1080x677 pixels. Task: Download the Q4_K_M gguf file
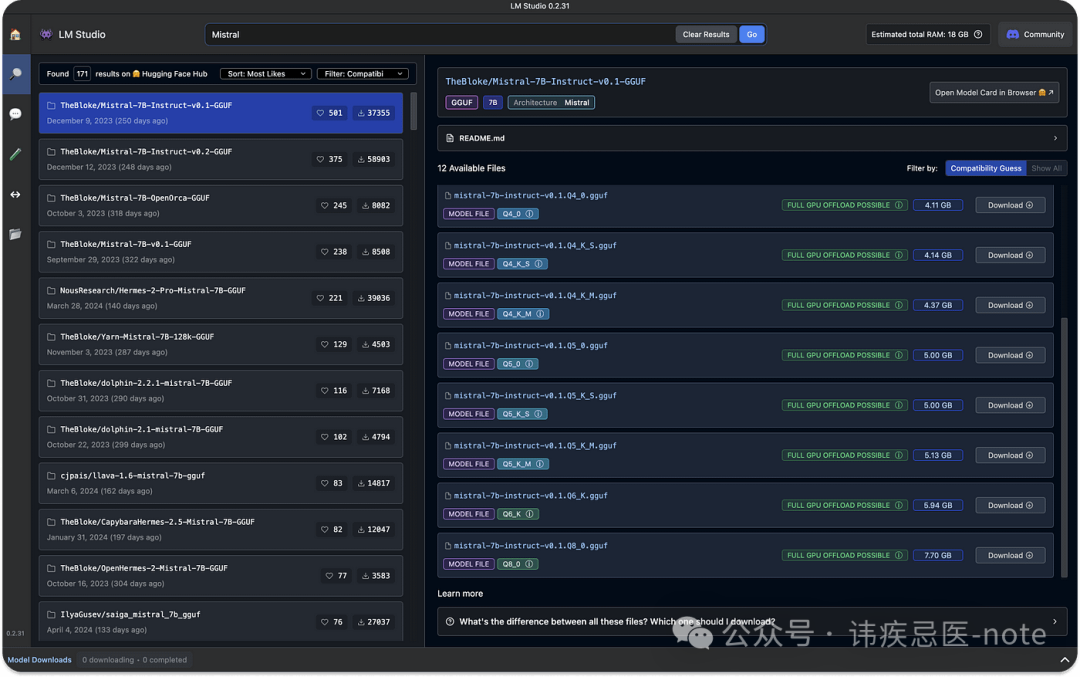1010,305
